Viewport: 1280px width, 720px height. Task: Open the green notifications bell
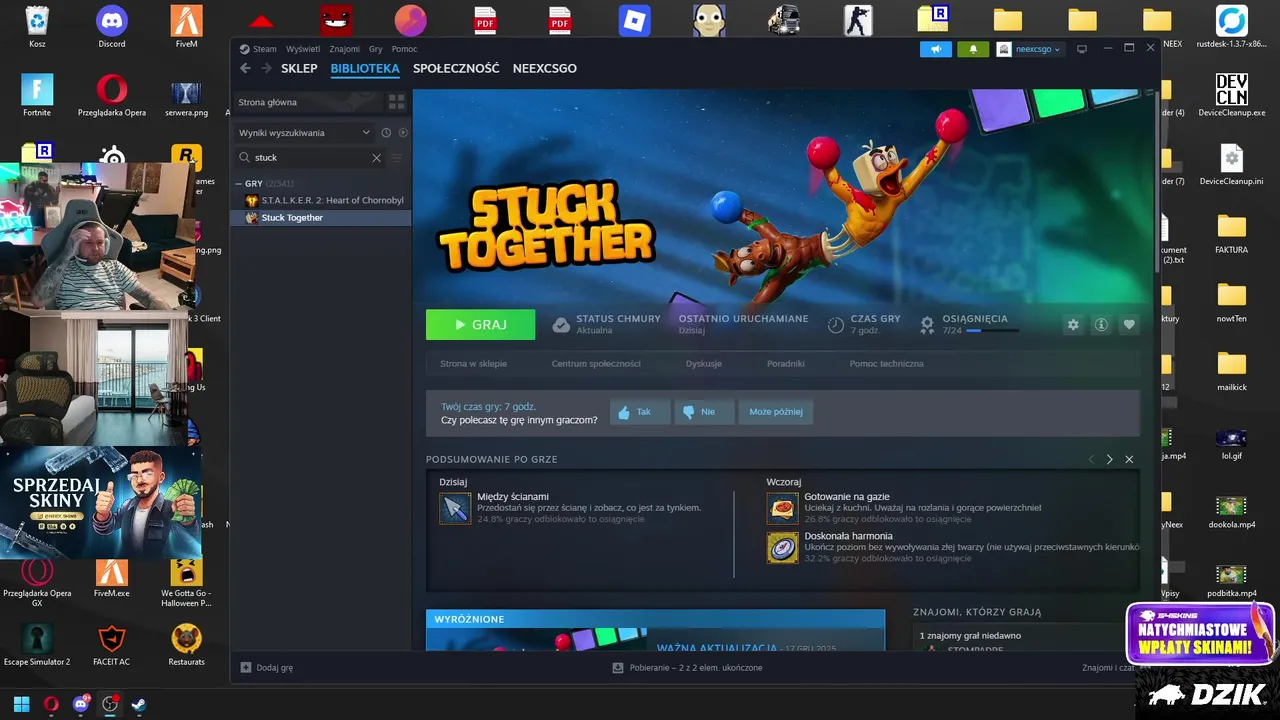point(973,49)
